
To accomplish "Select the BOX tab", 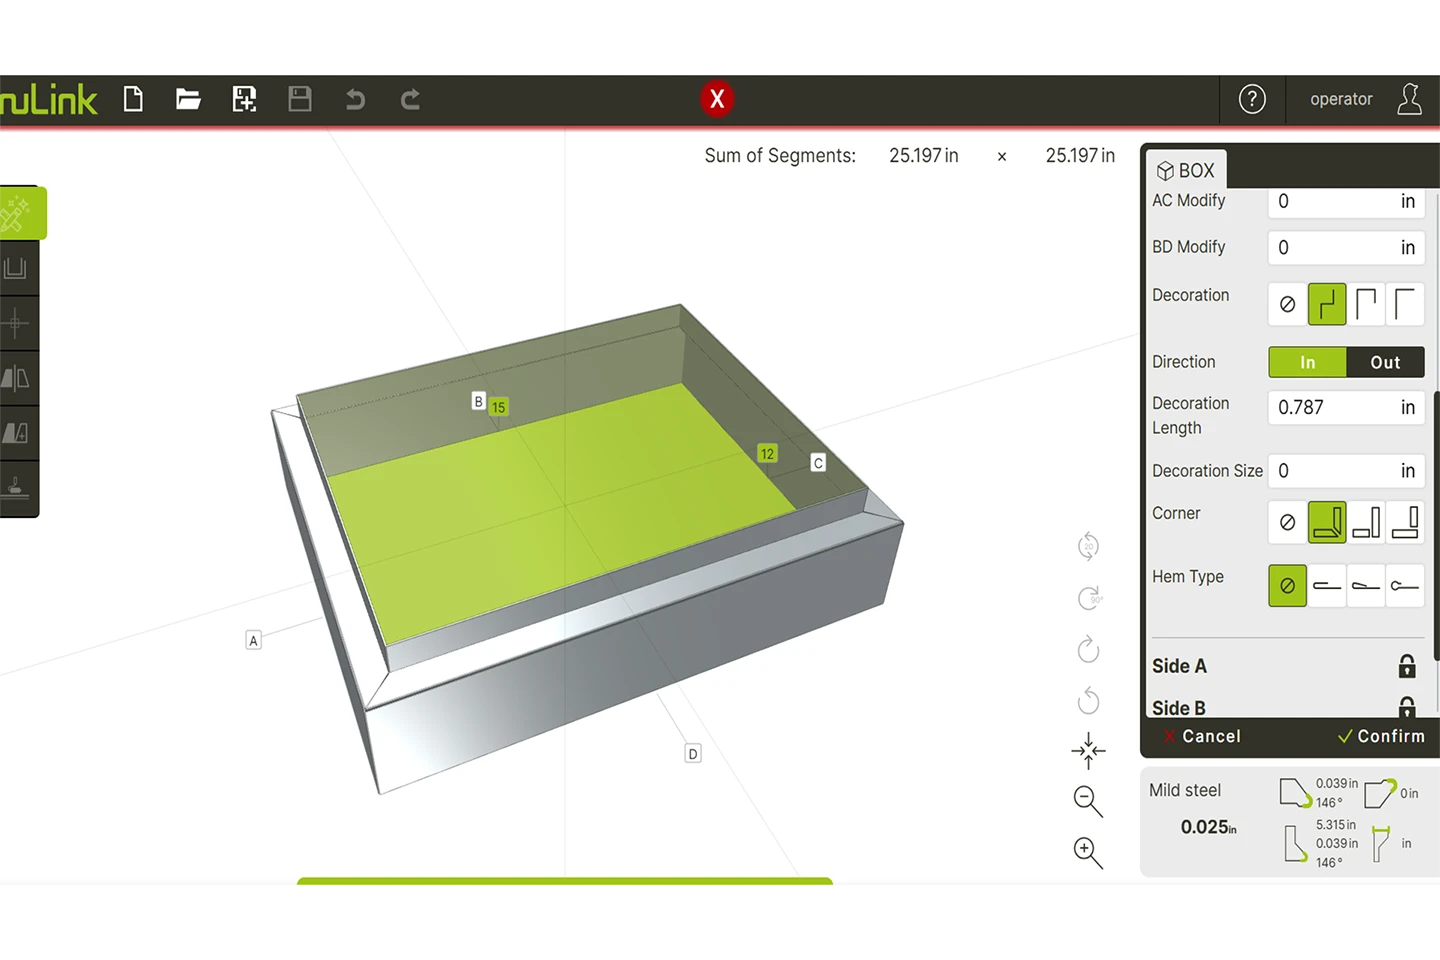I will tap(1186, 170).
